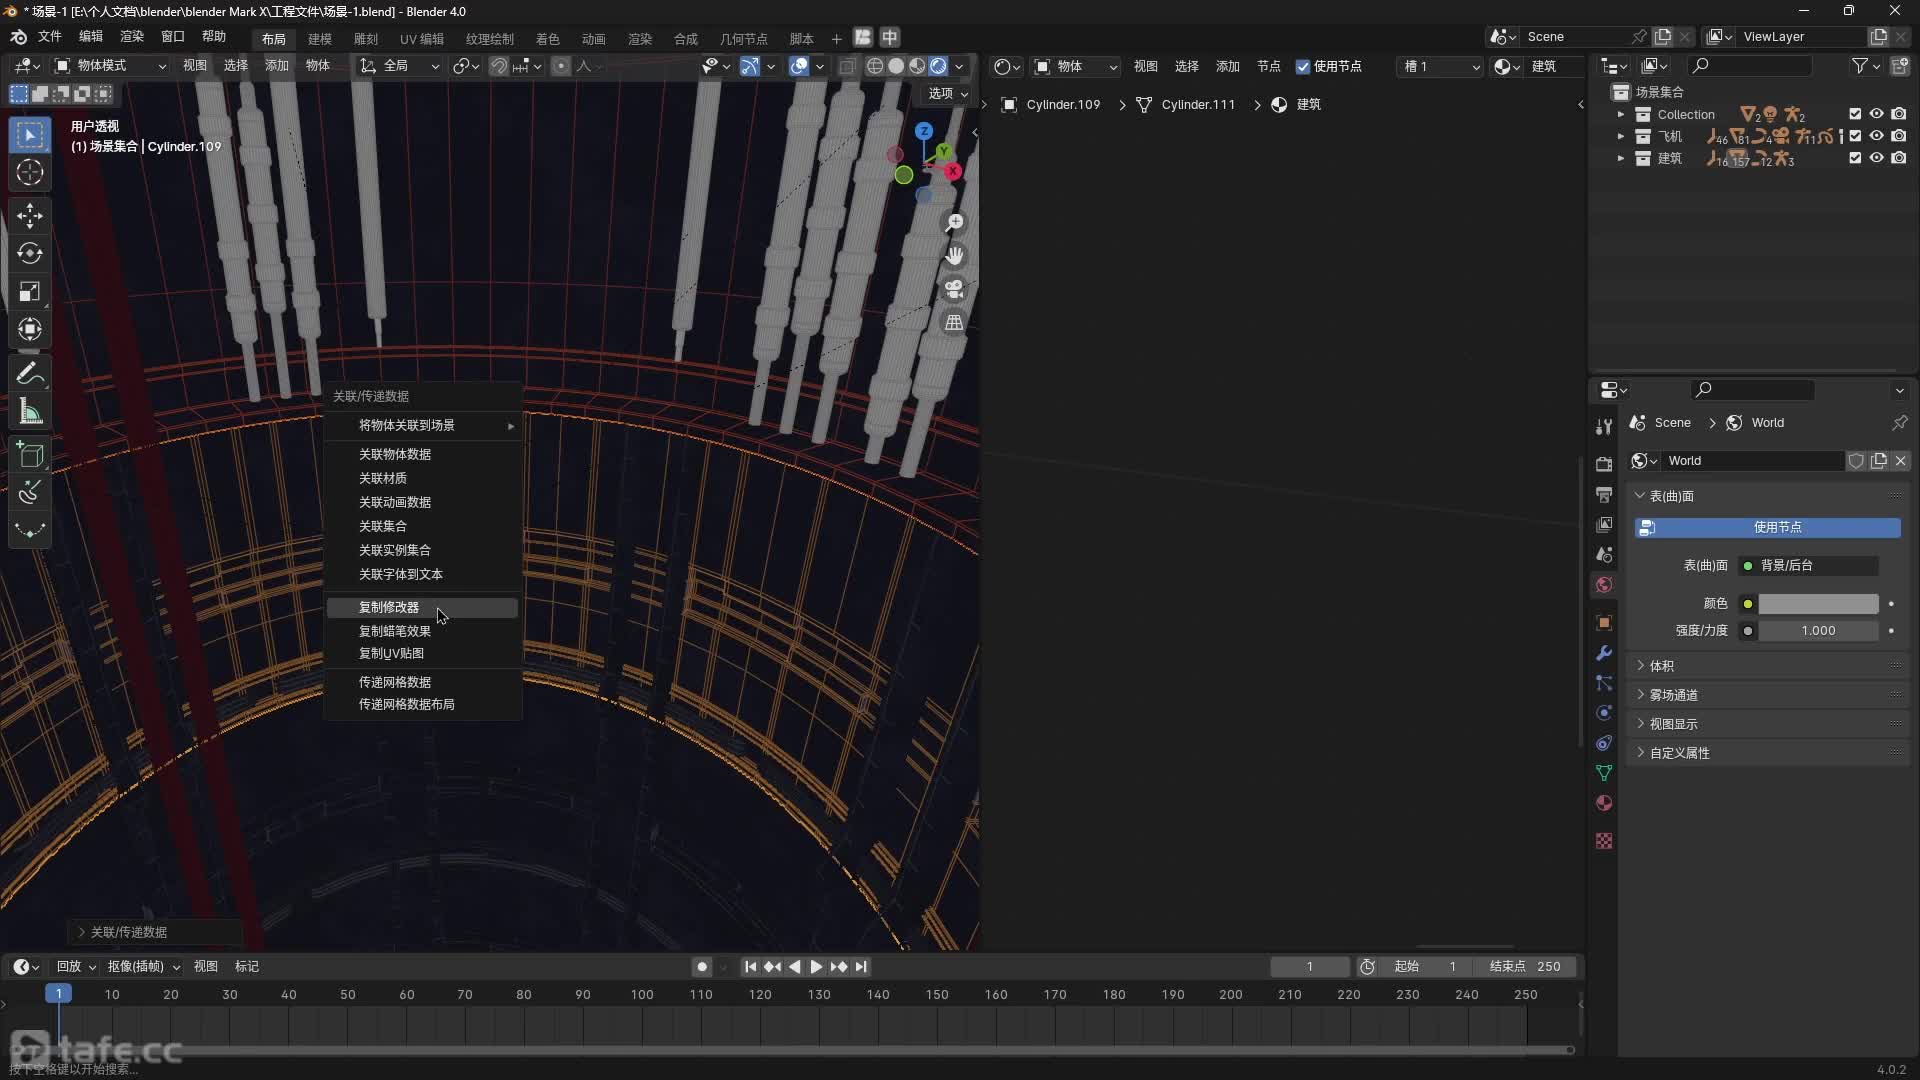Open 全局 transform orientation dropdown
The height and width of the screenshot is (1080, 1920).
tap(400, 66)
